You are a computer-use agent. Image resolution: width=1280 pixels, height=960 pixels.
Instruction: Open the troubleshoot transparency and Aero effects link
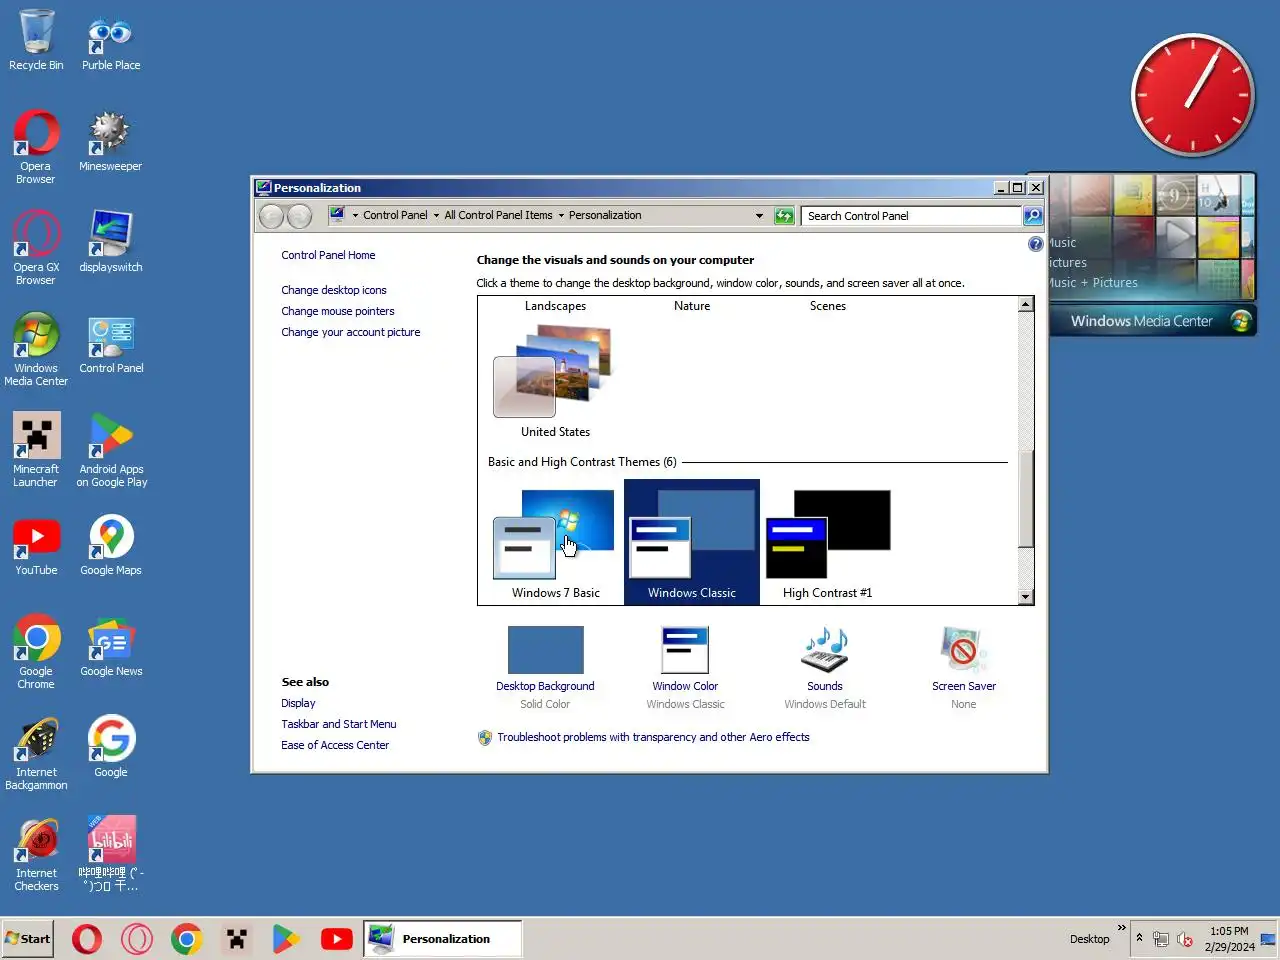pos(653,737)
